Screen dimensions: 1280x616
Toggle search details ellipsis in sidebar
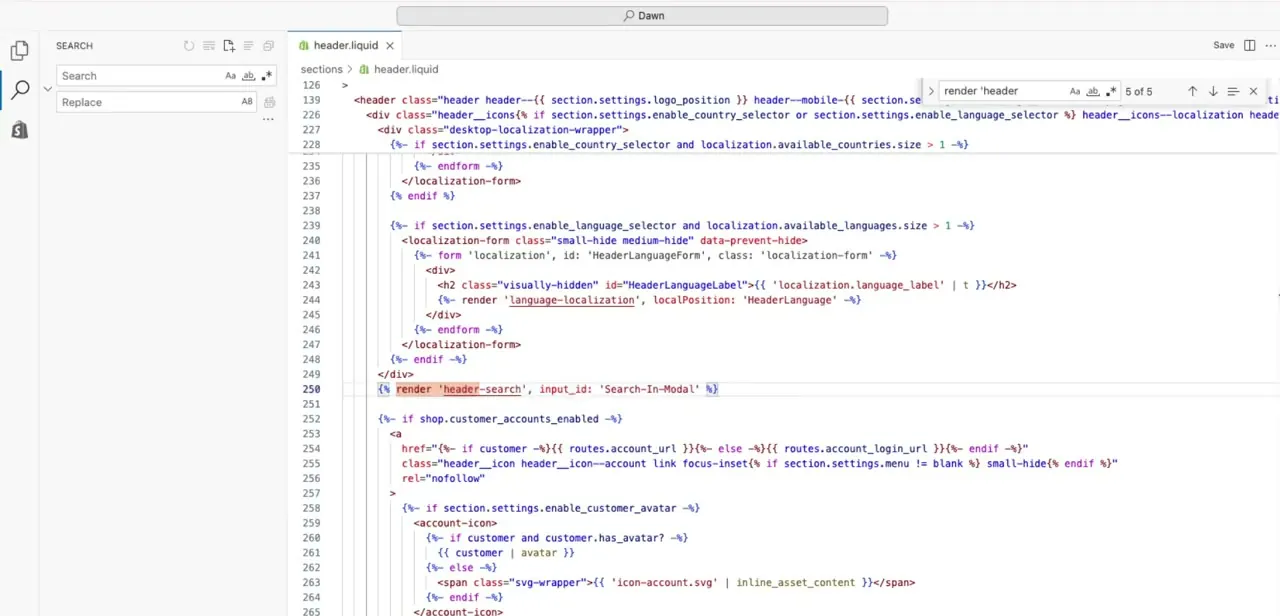pos(268,120)
